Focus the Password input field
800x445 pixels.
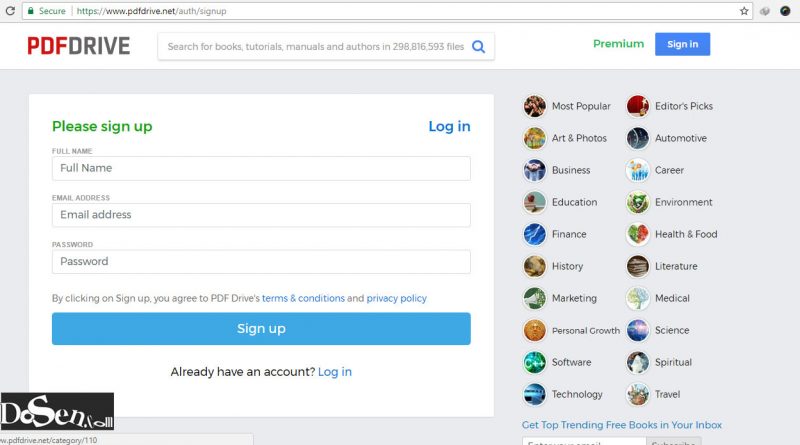point(261,261)
